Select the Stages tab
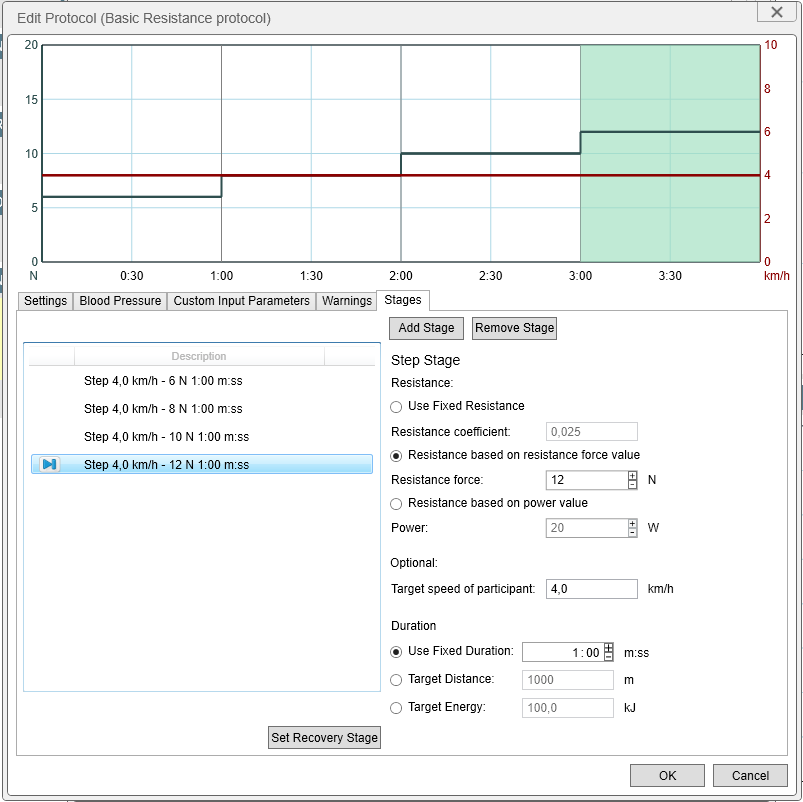Image resolution: width=803 pixels, height=802 pixels. (x=403, y=300)
